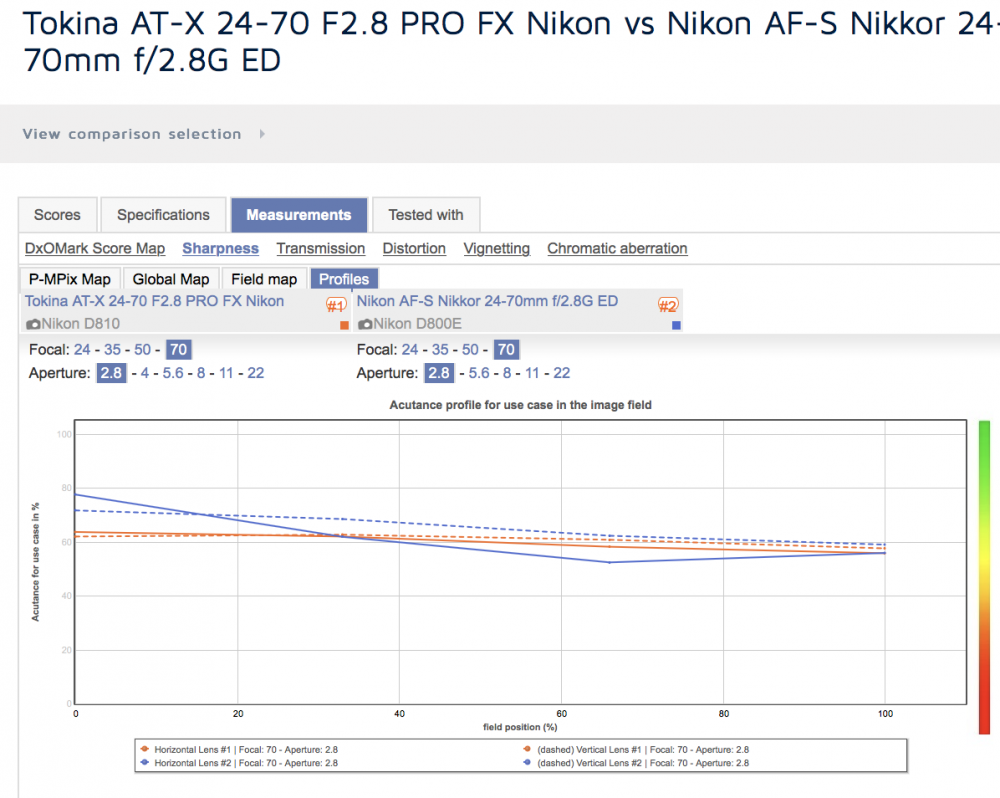The height and width of the screenshot is (798, 1000).
Task: Open the Nikon AF-S Nikkor 24-70mm f/2.8G ED link
Action: (x=487, y=301)
